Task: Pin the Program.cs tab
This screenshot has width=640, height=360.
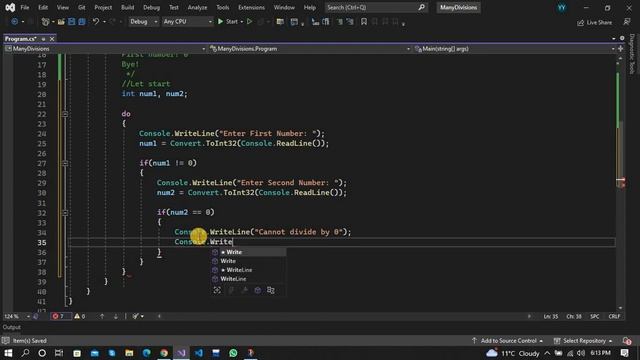Action: 43,39
